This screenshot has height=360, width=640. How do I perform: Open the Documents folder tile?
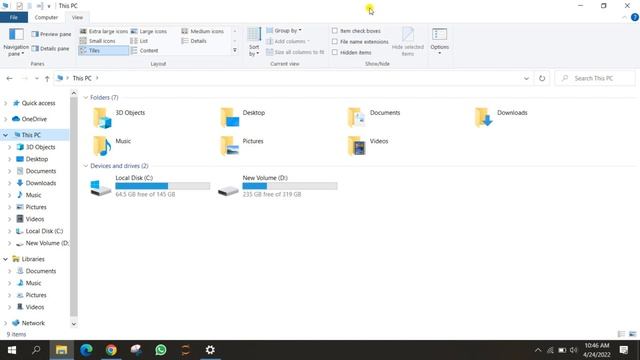tap(373, 117)
